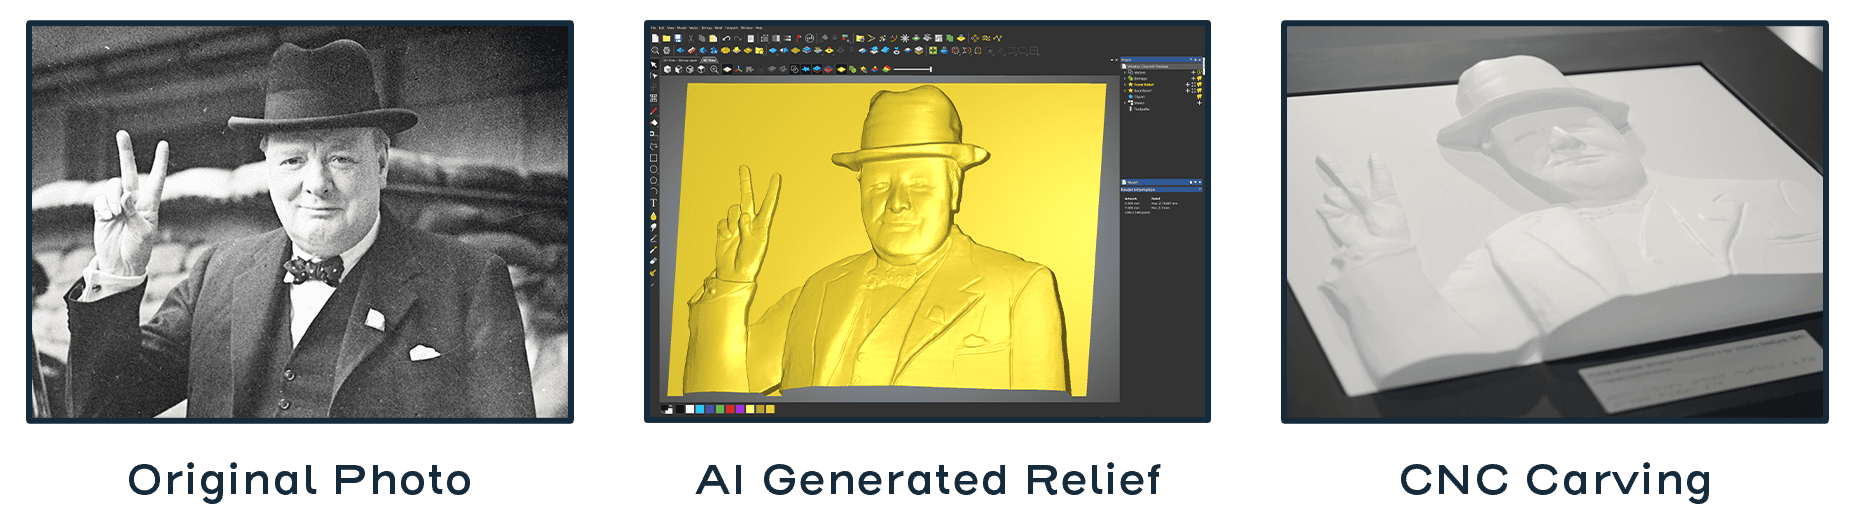Click the New Model icon in toolbar

655,38
